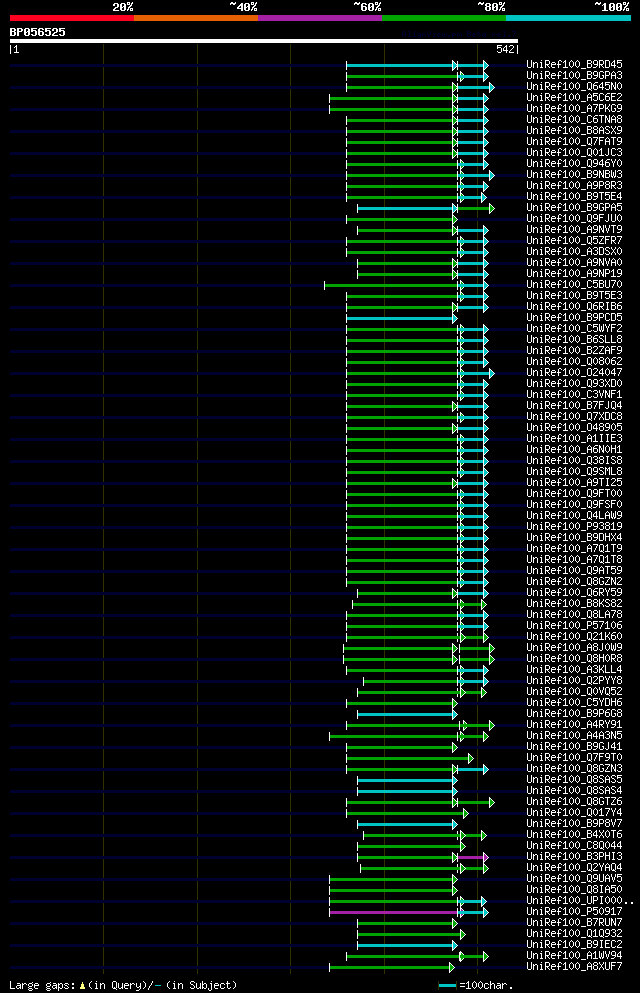The width and height of the screenshot is (640, 993).
Task: Select the UniRef100_A9P8R3 label
Action: [574, 186]
